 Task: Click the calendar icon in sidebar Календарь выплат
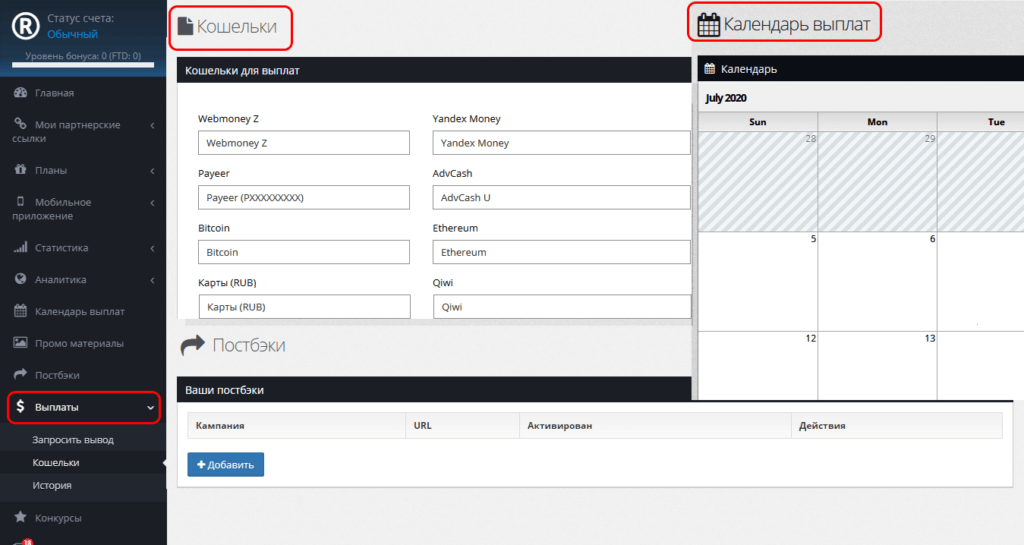point(20,311)
